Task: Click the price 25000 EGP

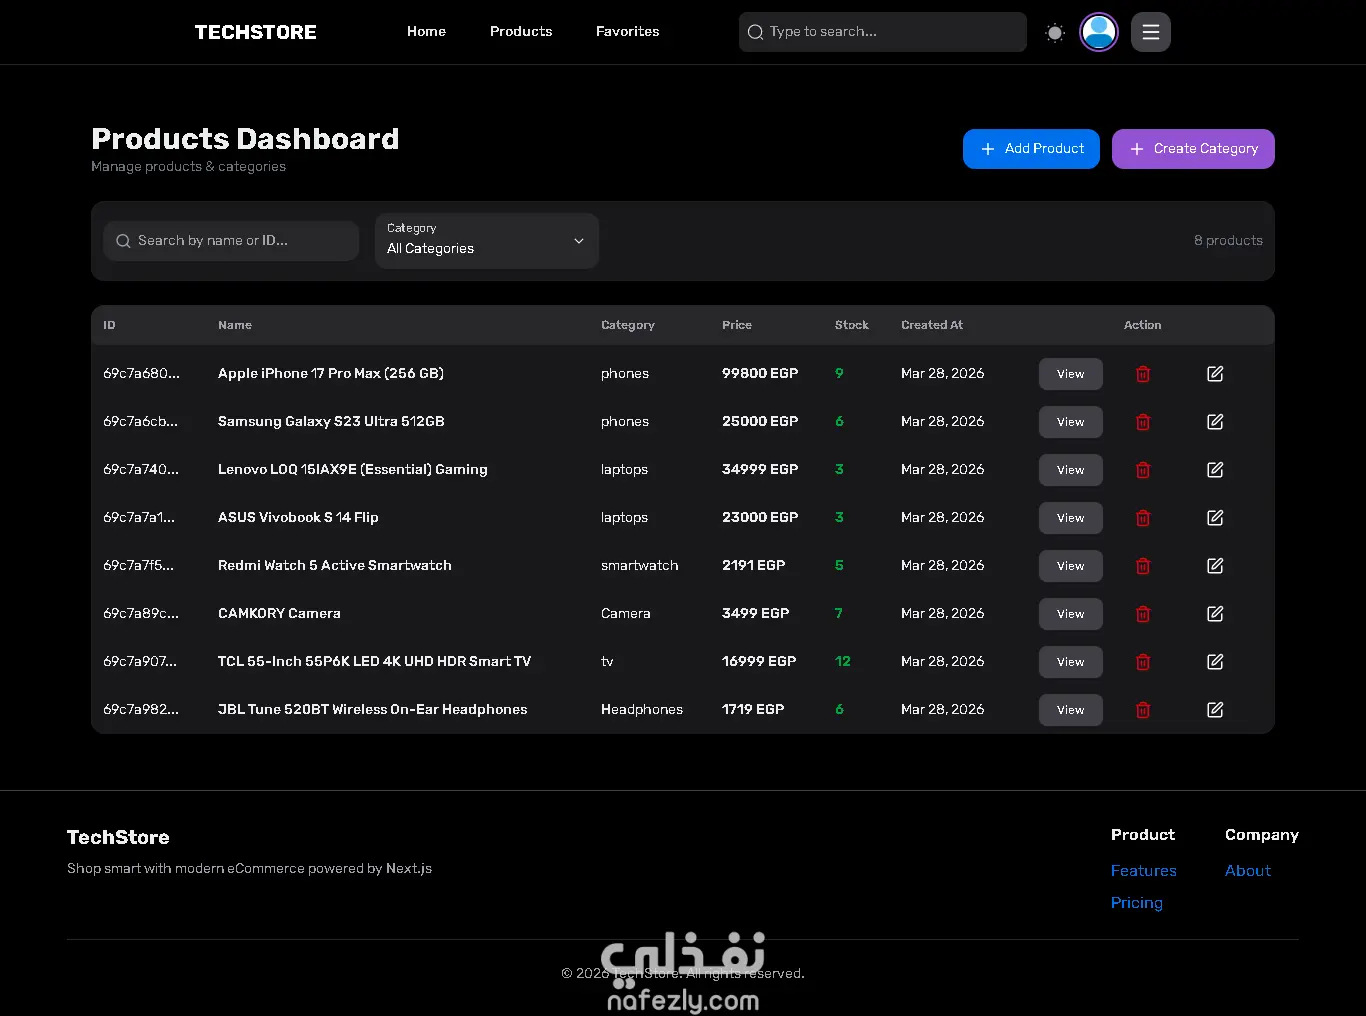Action: click(x=760, y=422)
